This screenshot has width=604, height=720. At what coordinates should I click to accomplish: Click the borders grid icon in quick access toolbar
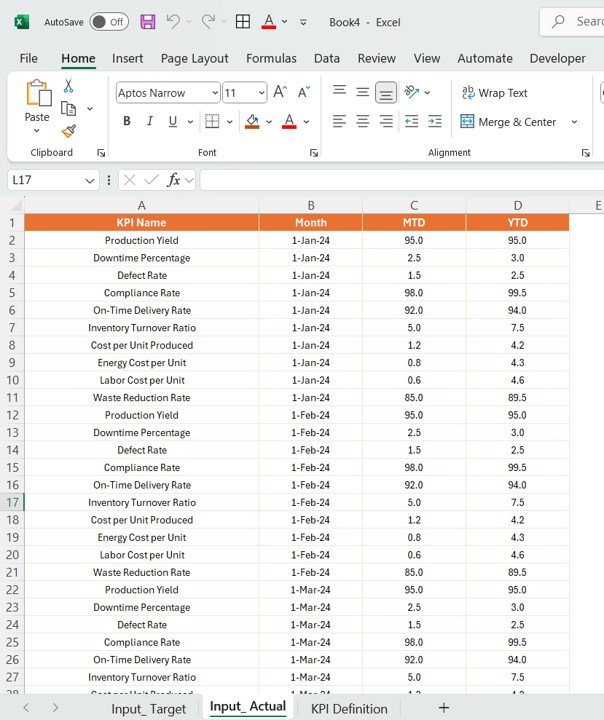(243, 22)
